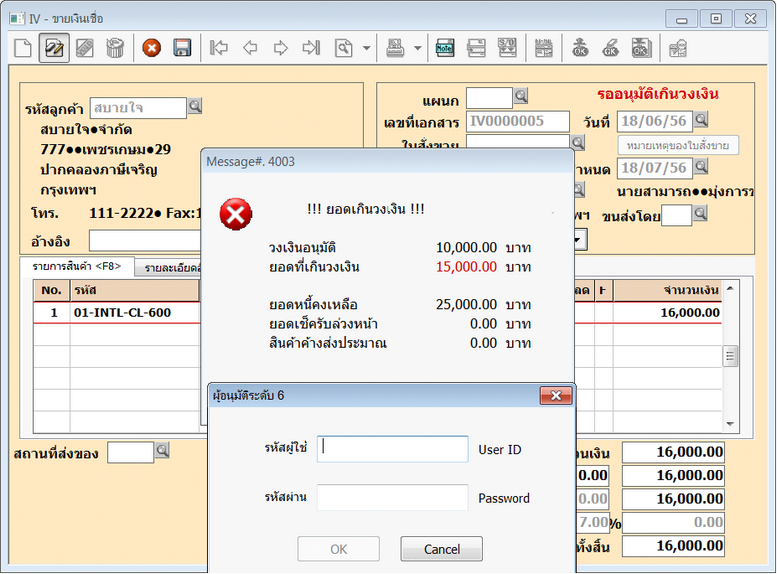This screenshot has width=777, height=574.
Task: Click the red cancel X toolbar icon
Action: point(151,47)
